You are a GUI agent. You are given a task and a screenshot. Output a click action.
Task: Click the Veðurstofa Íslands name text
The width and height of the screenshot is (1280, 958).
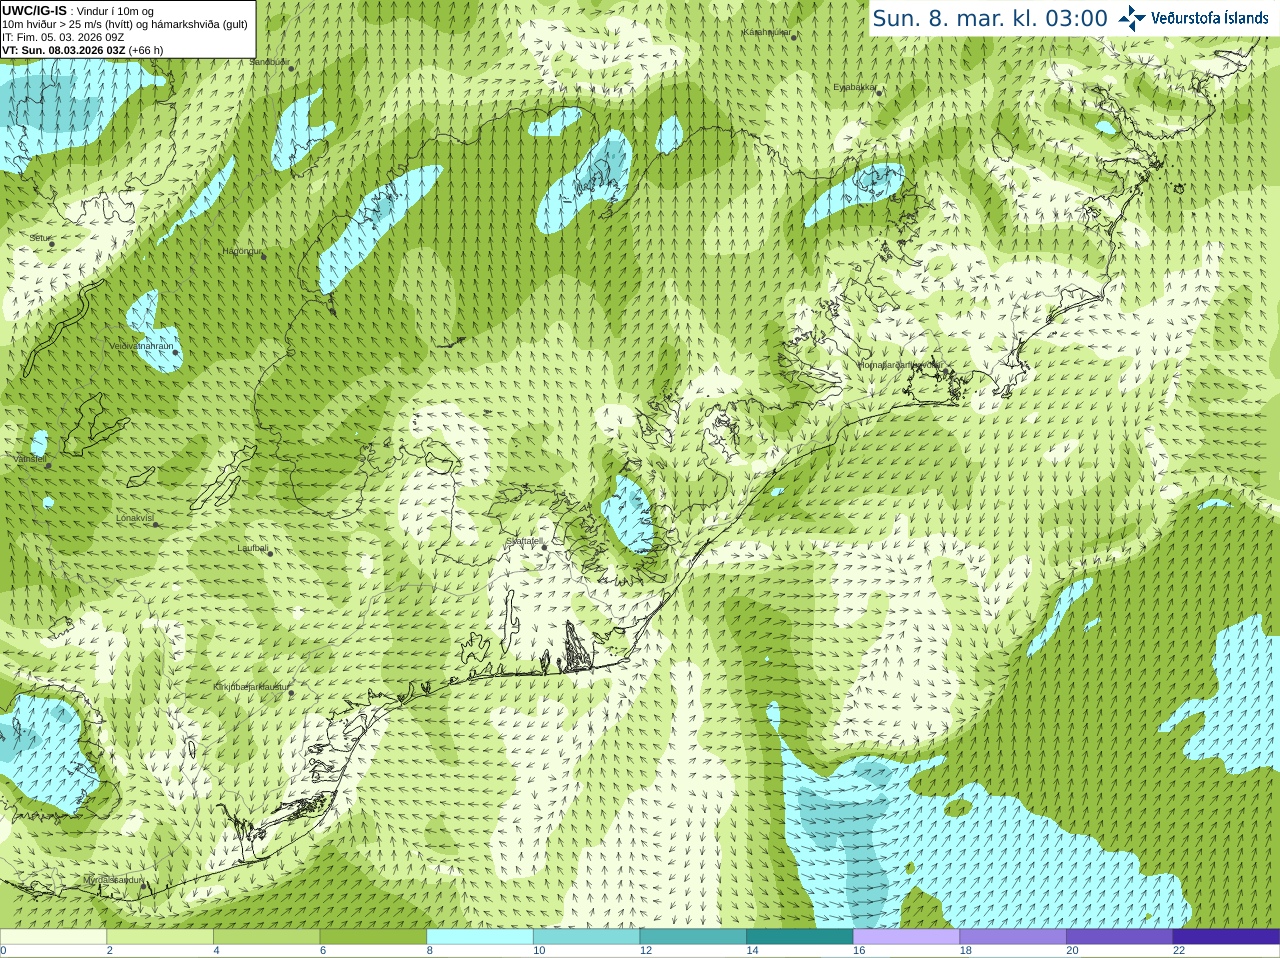[x=1210, y=18]
